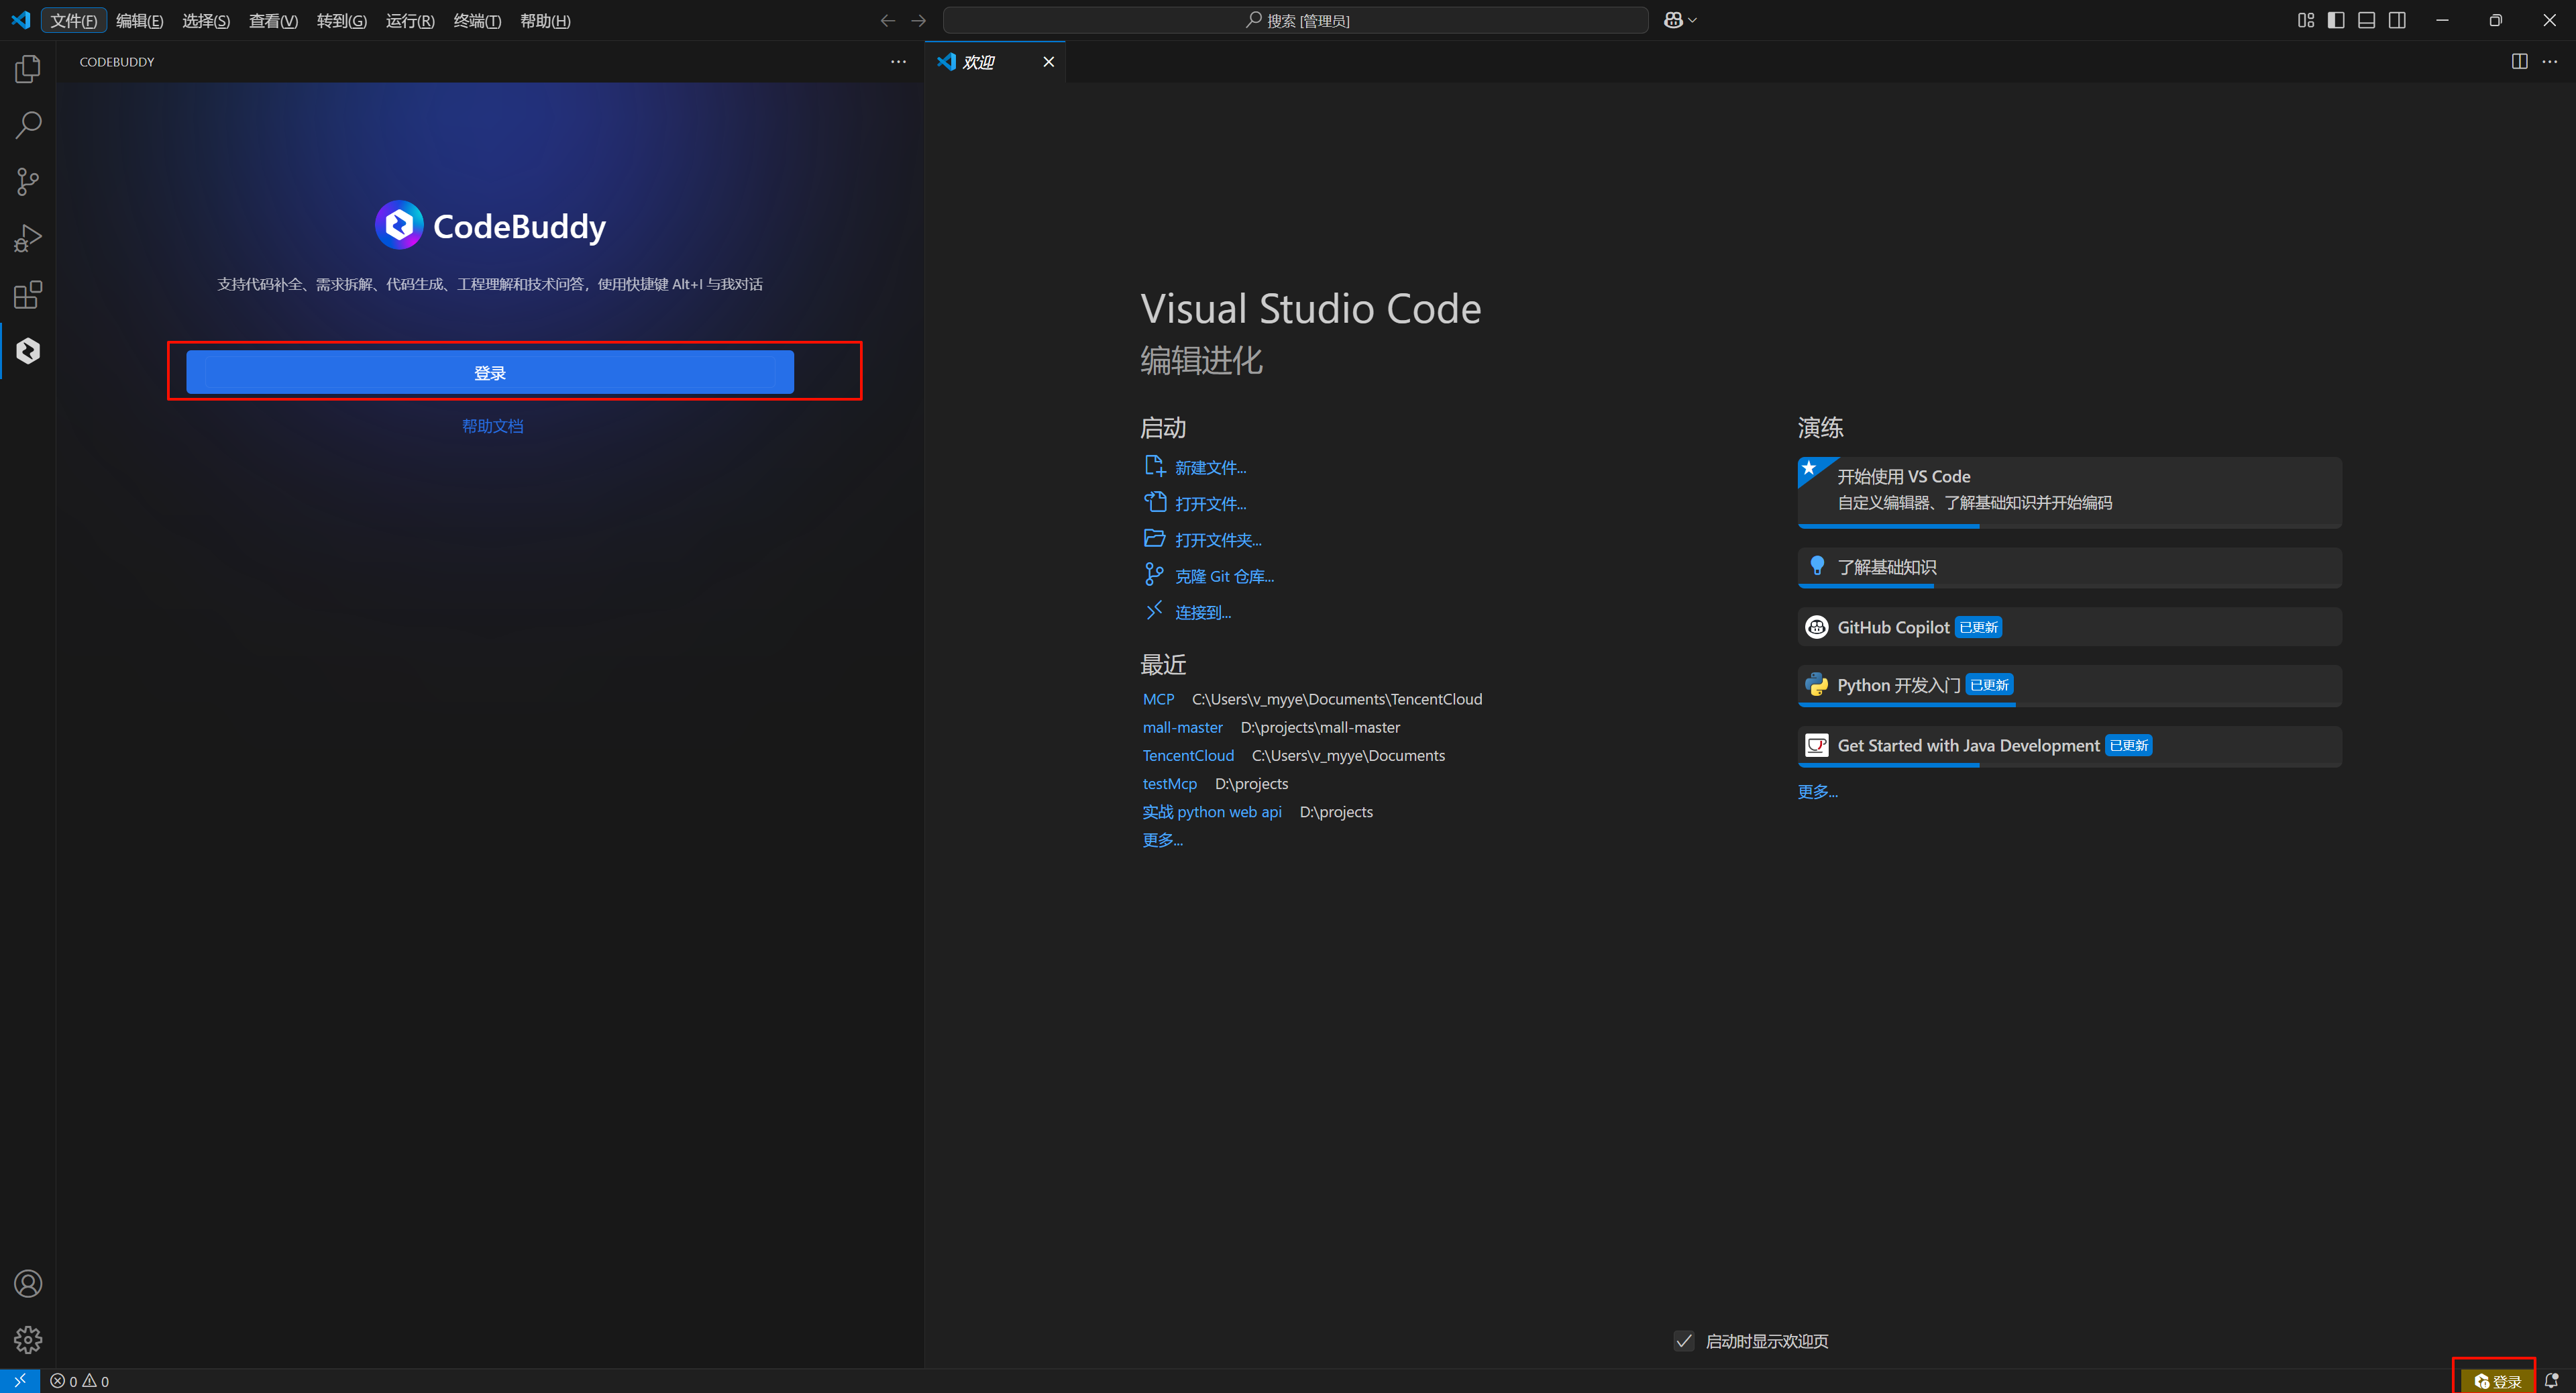Screen dimensions: 2576x1393
Task: Open the Accounts icon above settings
Action: coord(27,1283)
